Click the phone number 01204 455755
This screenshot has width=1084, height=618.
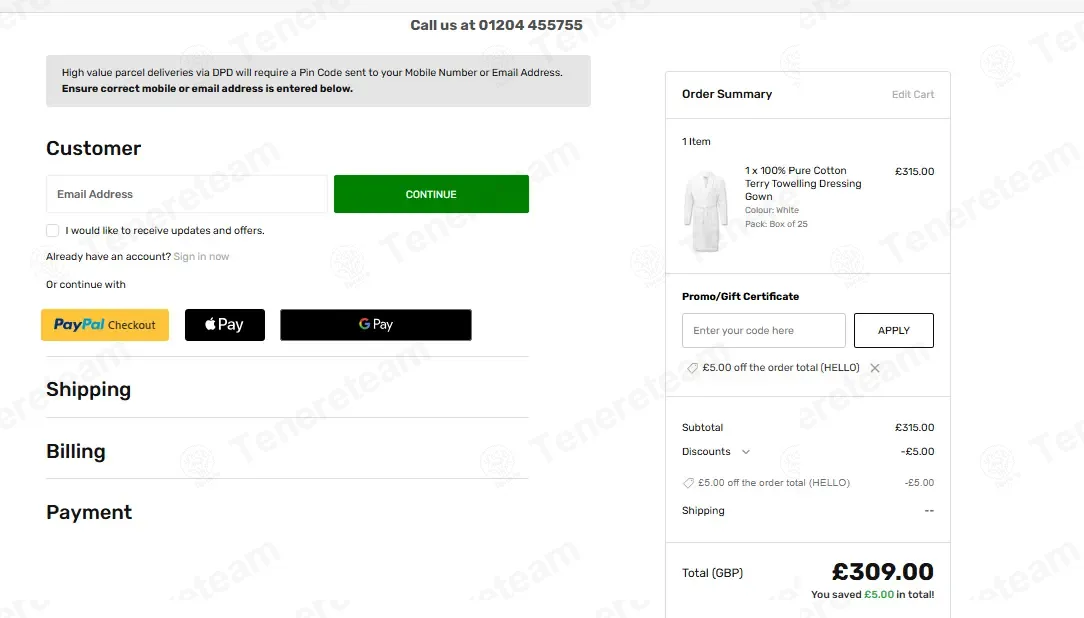[x=530, y=25]
